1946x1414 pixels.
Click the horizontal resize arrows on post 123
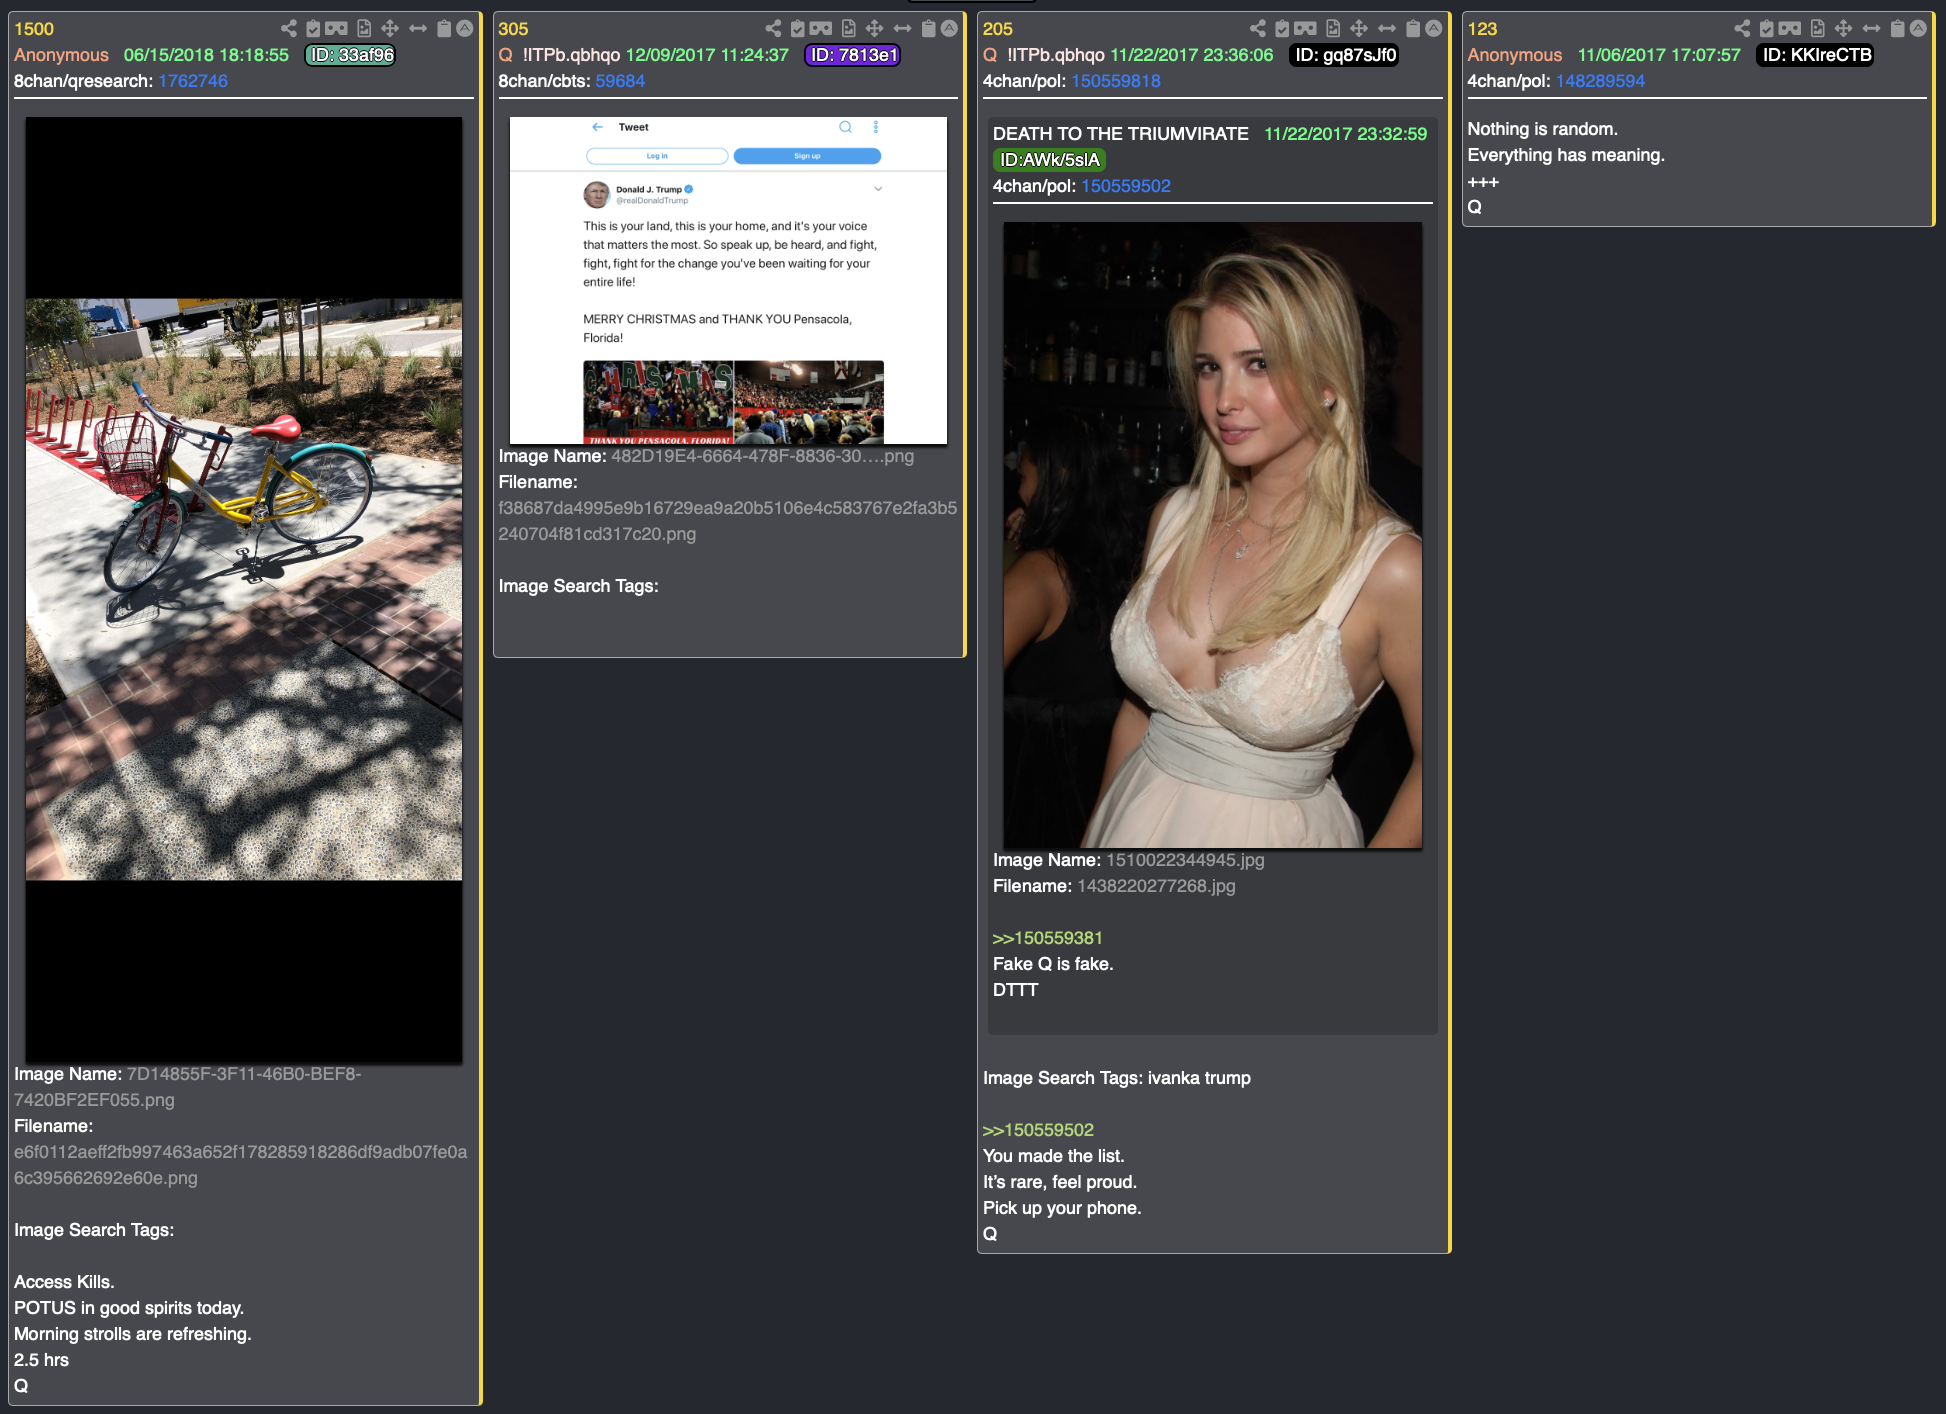[x=1871, y=28]
